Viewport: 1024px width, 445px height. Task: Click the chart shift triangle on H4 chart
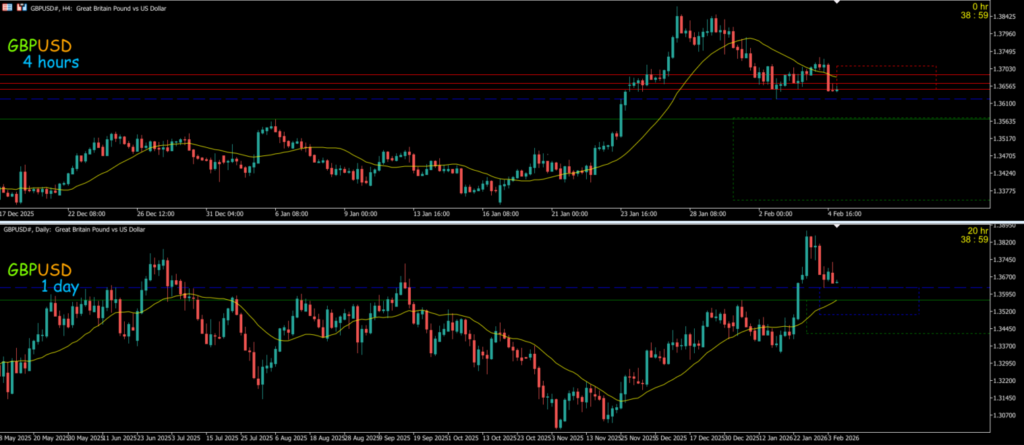tap(838, 3)
